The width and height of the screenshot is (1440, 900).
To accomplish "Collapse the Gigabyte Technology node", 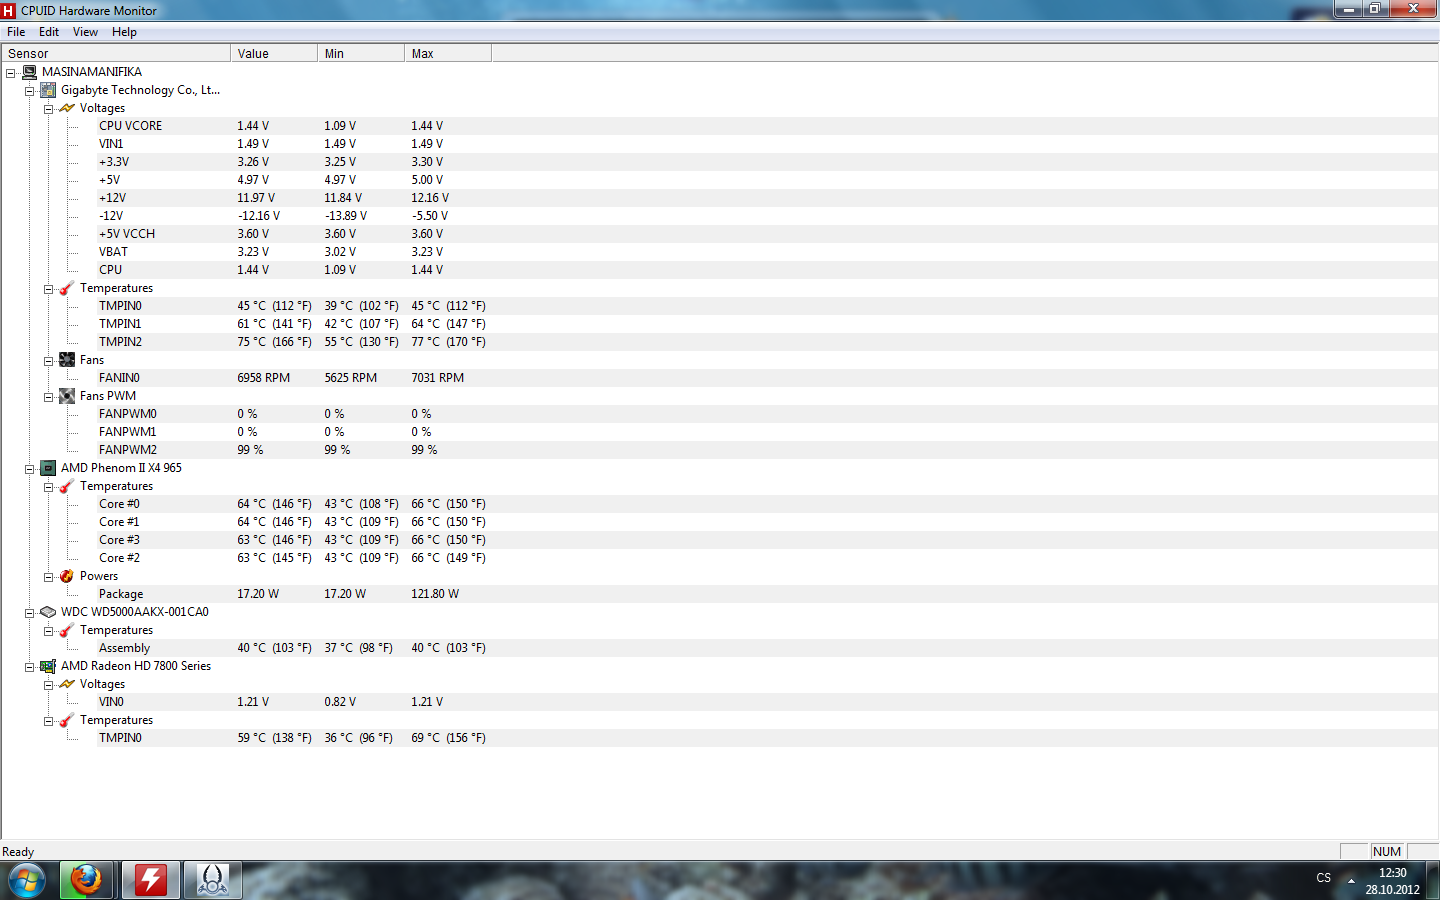I will [x=30, y=91].
